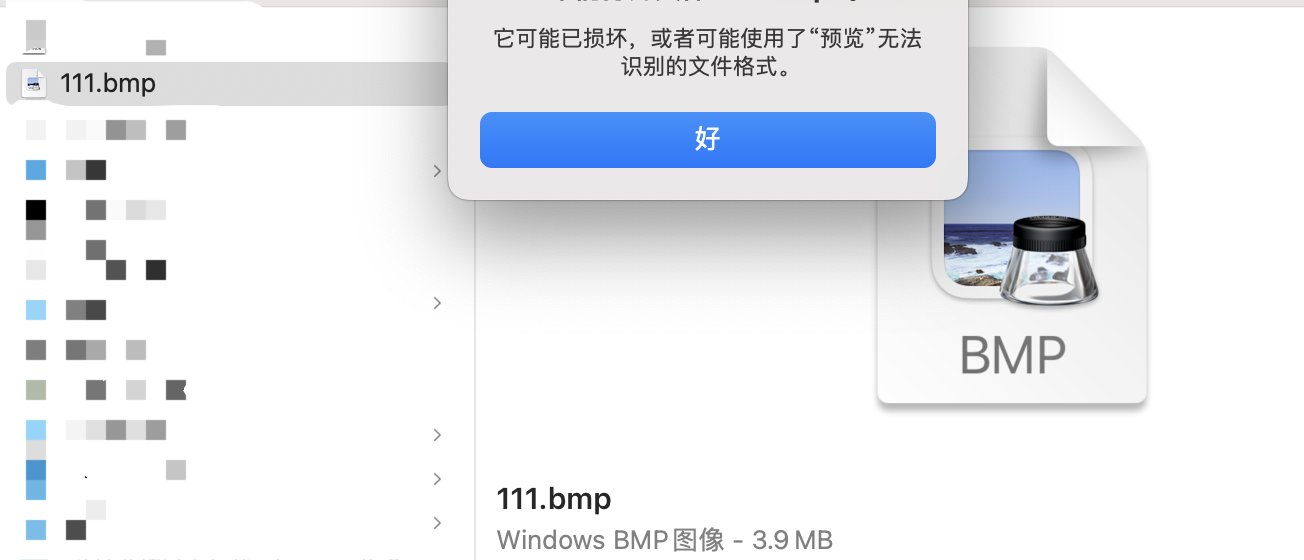Click the small 111.bmp file icon
This screenshot has width=1304, height=560.
coord(35,84)
